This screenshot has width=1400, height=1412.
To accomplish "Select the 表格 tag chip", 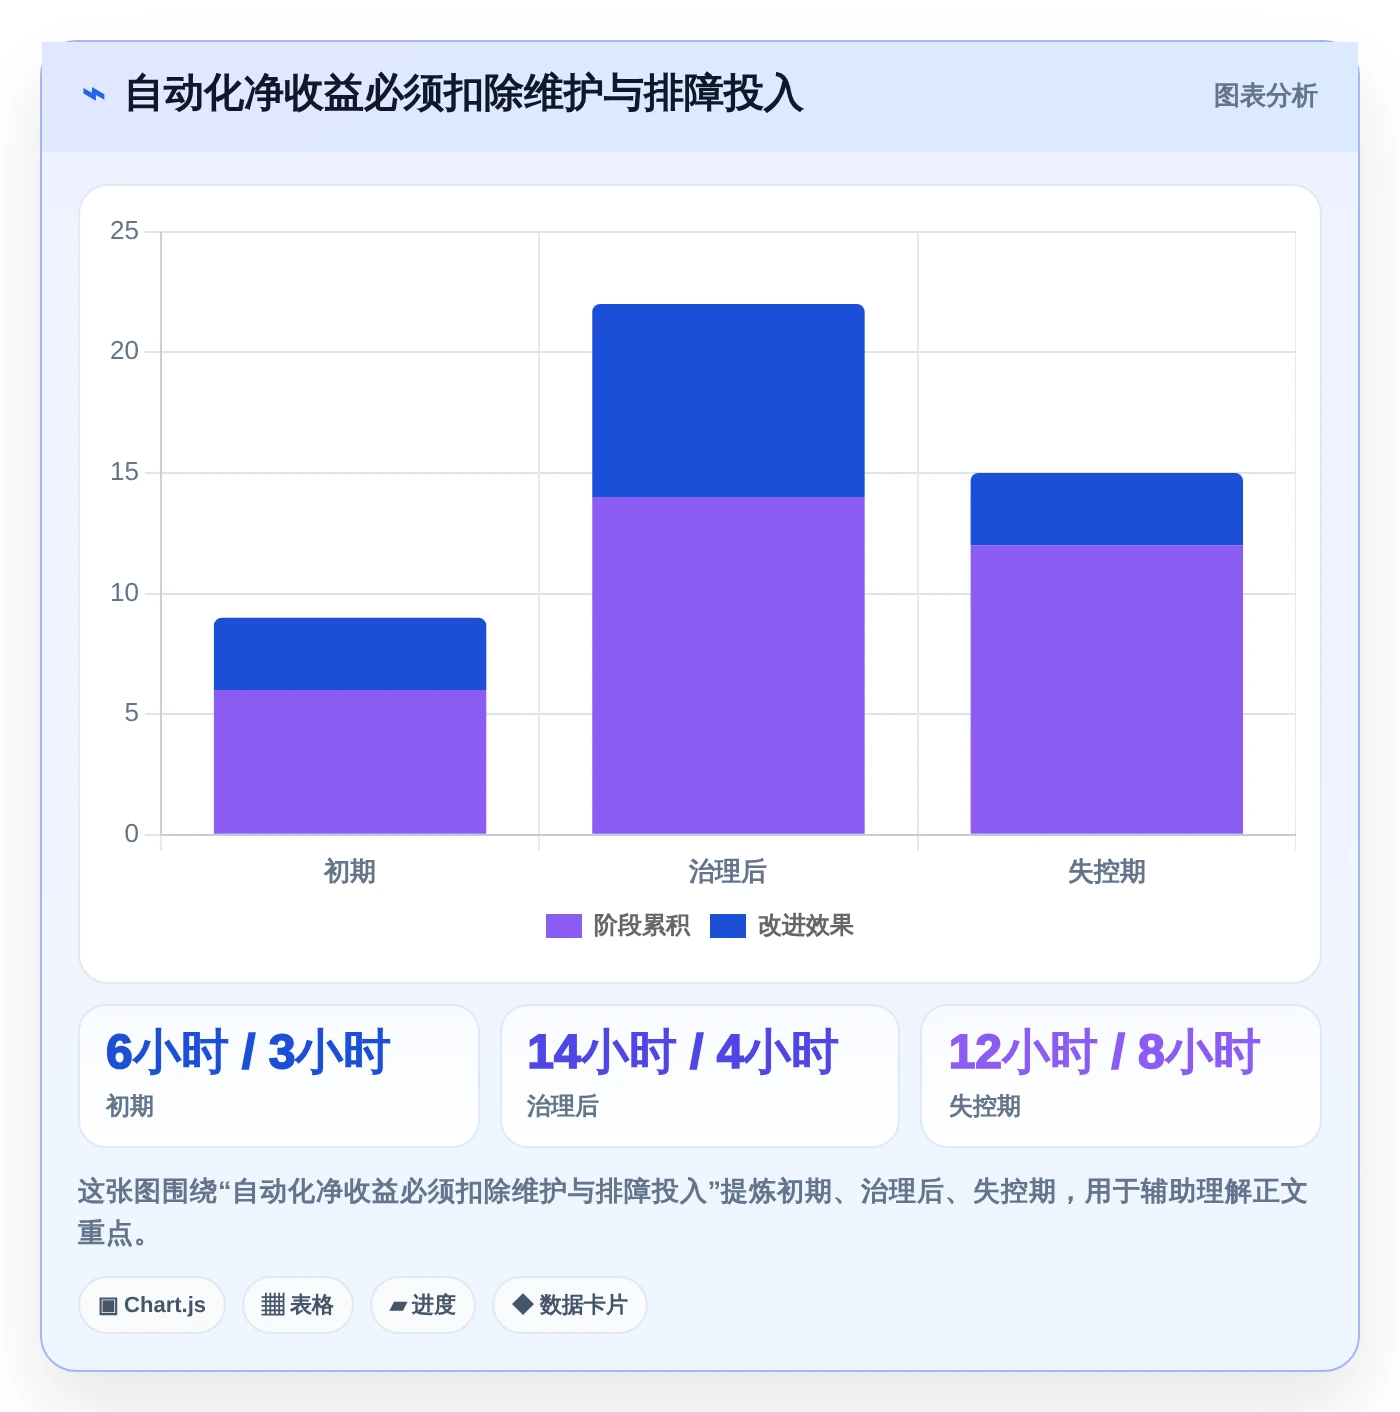I will pyautogui.click(x=298, y=1305).
